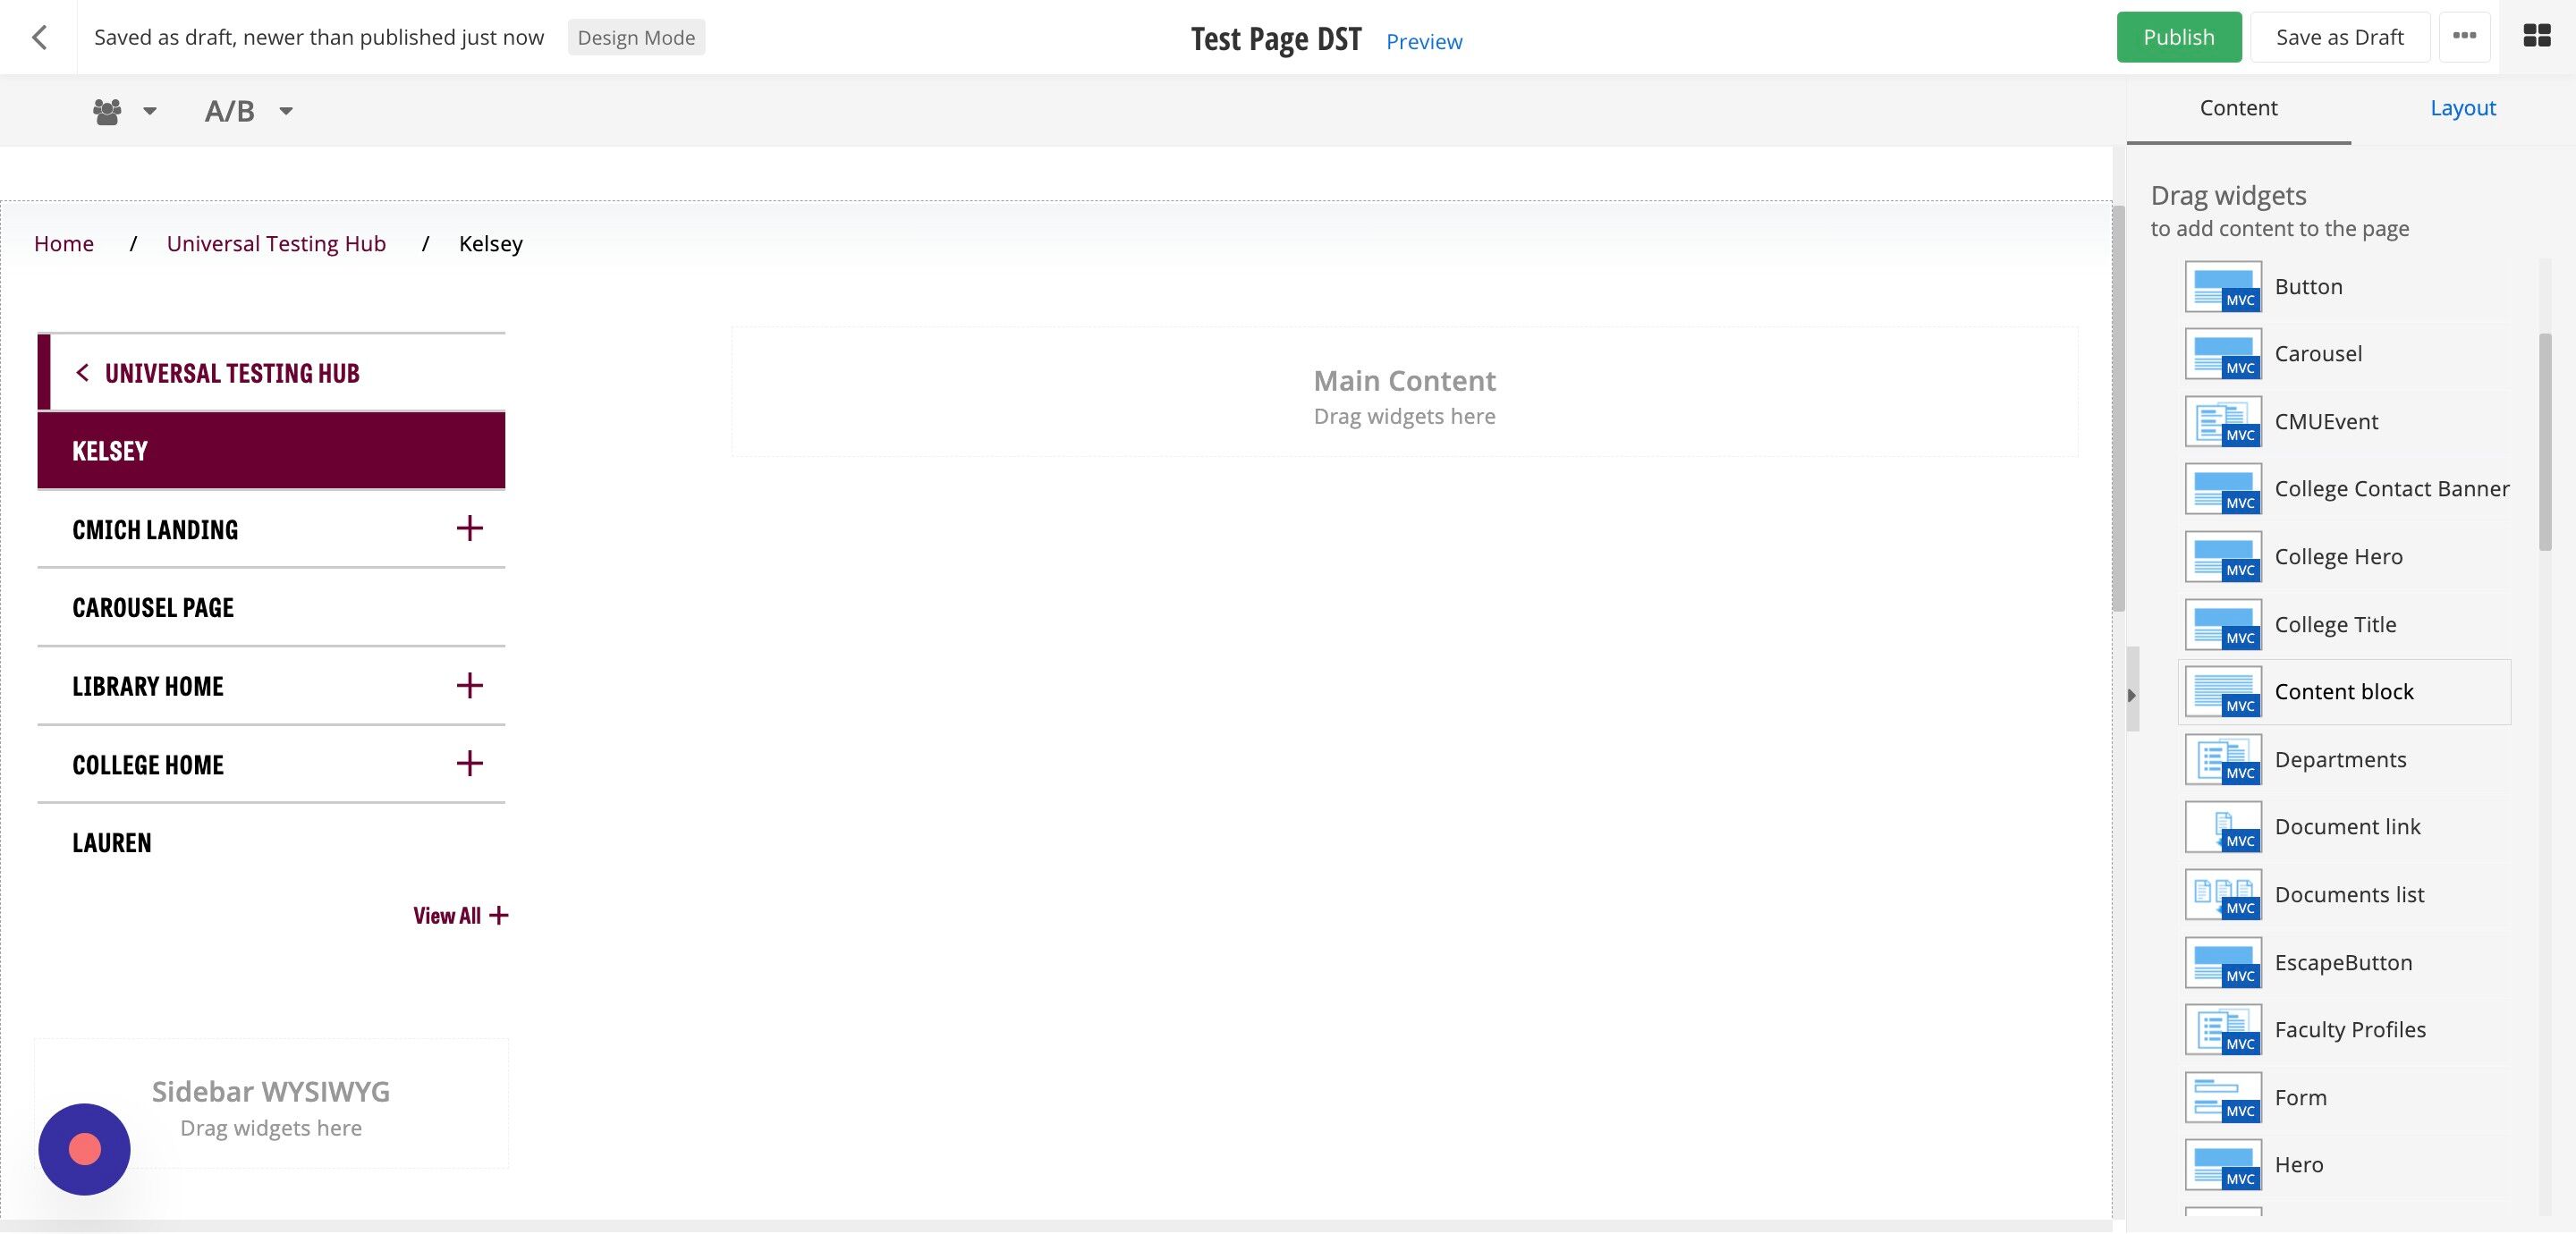The width and height of the screenshot is (2576, 1234).
Task: Select the Content block widget icon
Action: pos(2223,691)
